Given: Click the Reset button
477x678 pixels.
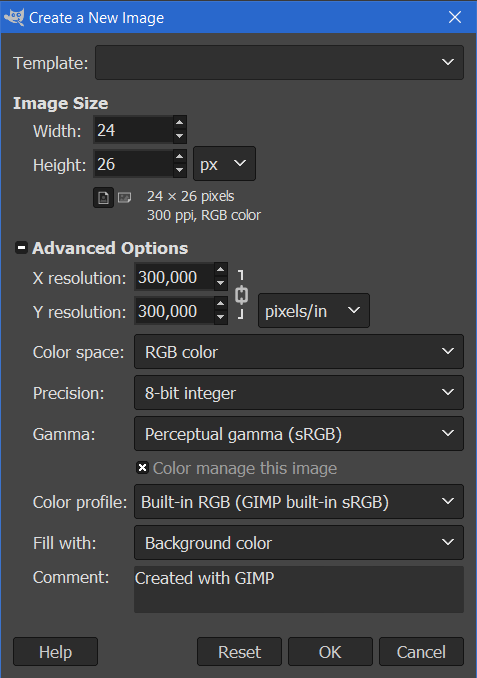Looking at the screenshot, I should tap(239, 652).
